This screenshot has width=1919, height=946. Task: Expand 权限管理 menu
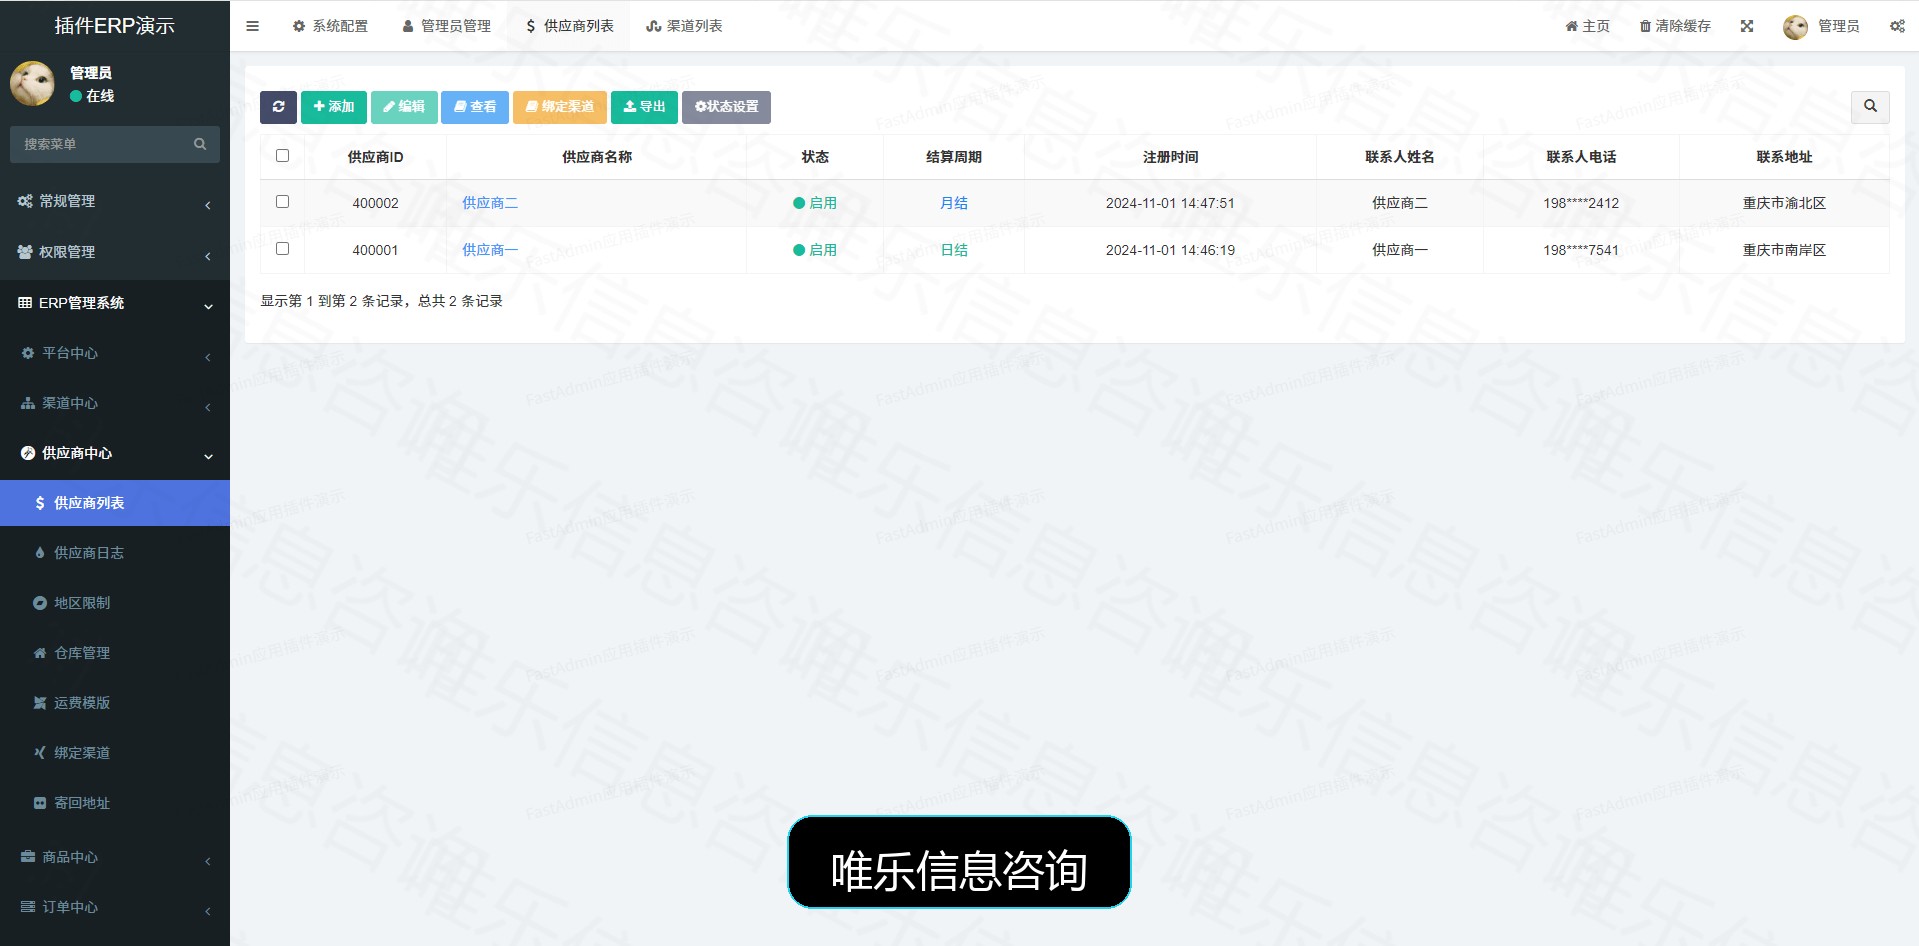tap(115, 252)
